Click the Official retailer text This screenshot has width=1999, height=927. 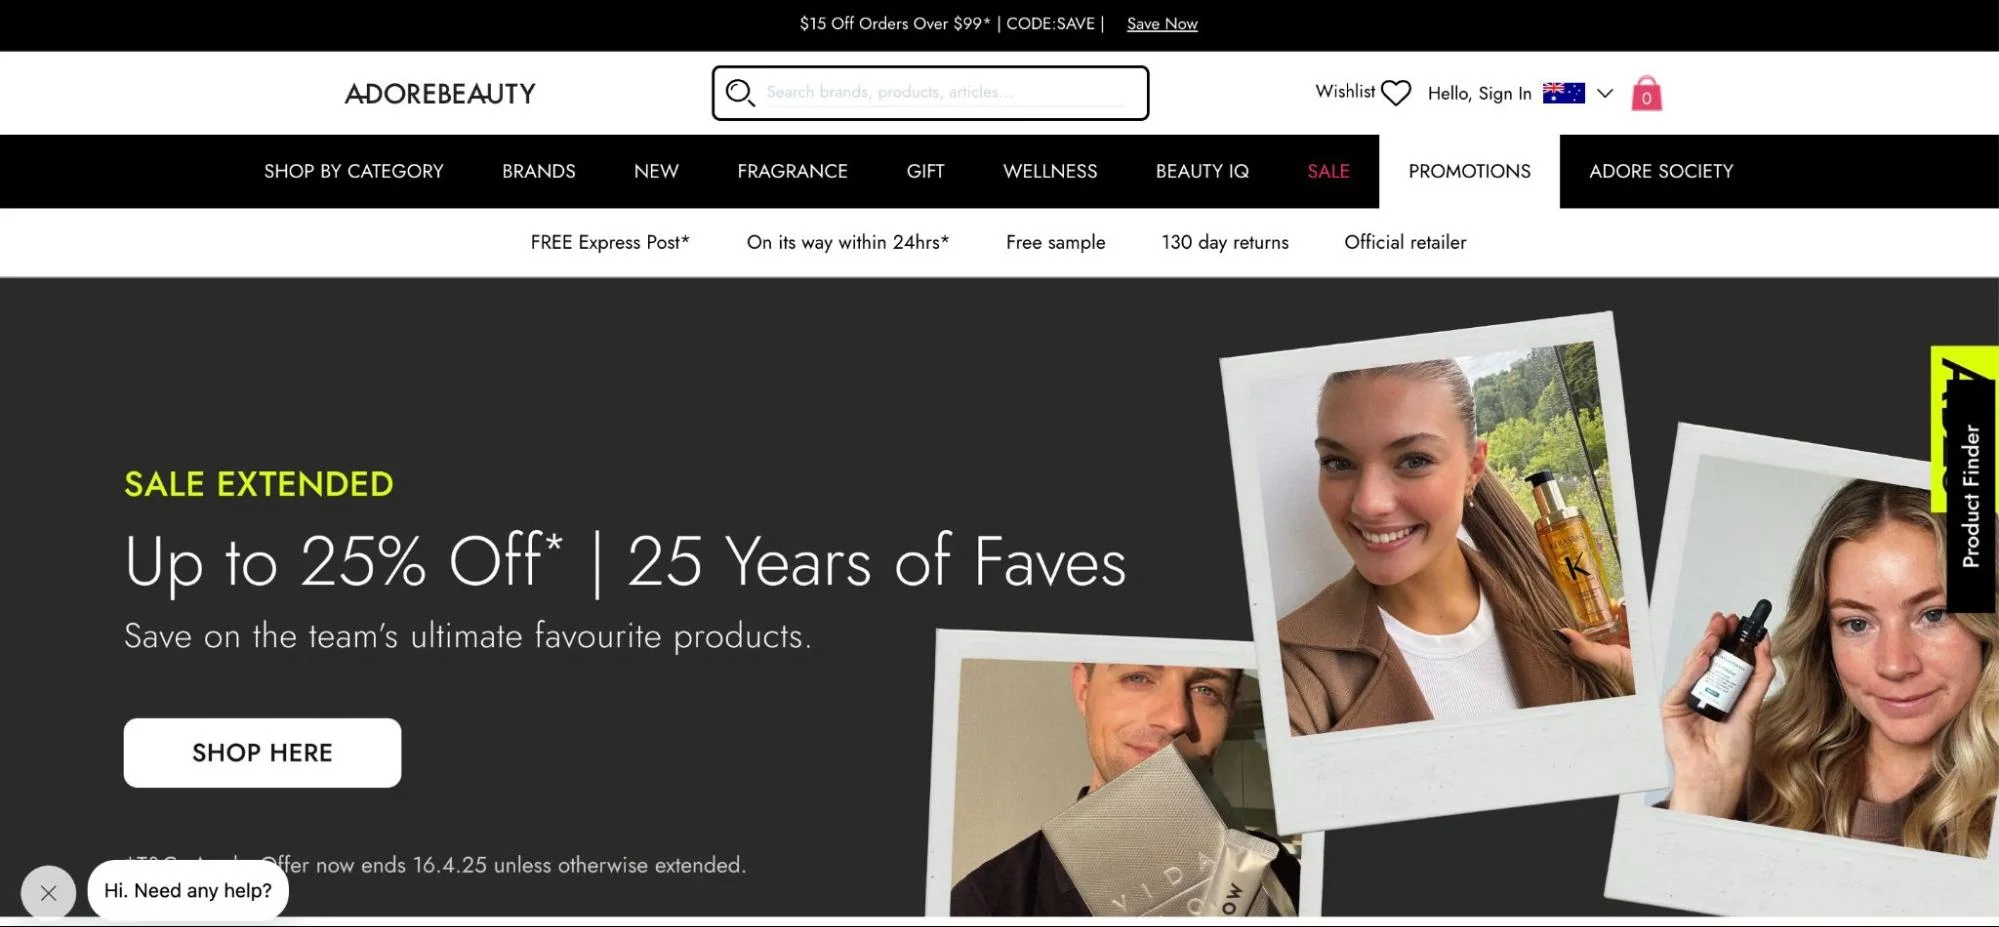pyautogui.click(x=1405, y=242)
